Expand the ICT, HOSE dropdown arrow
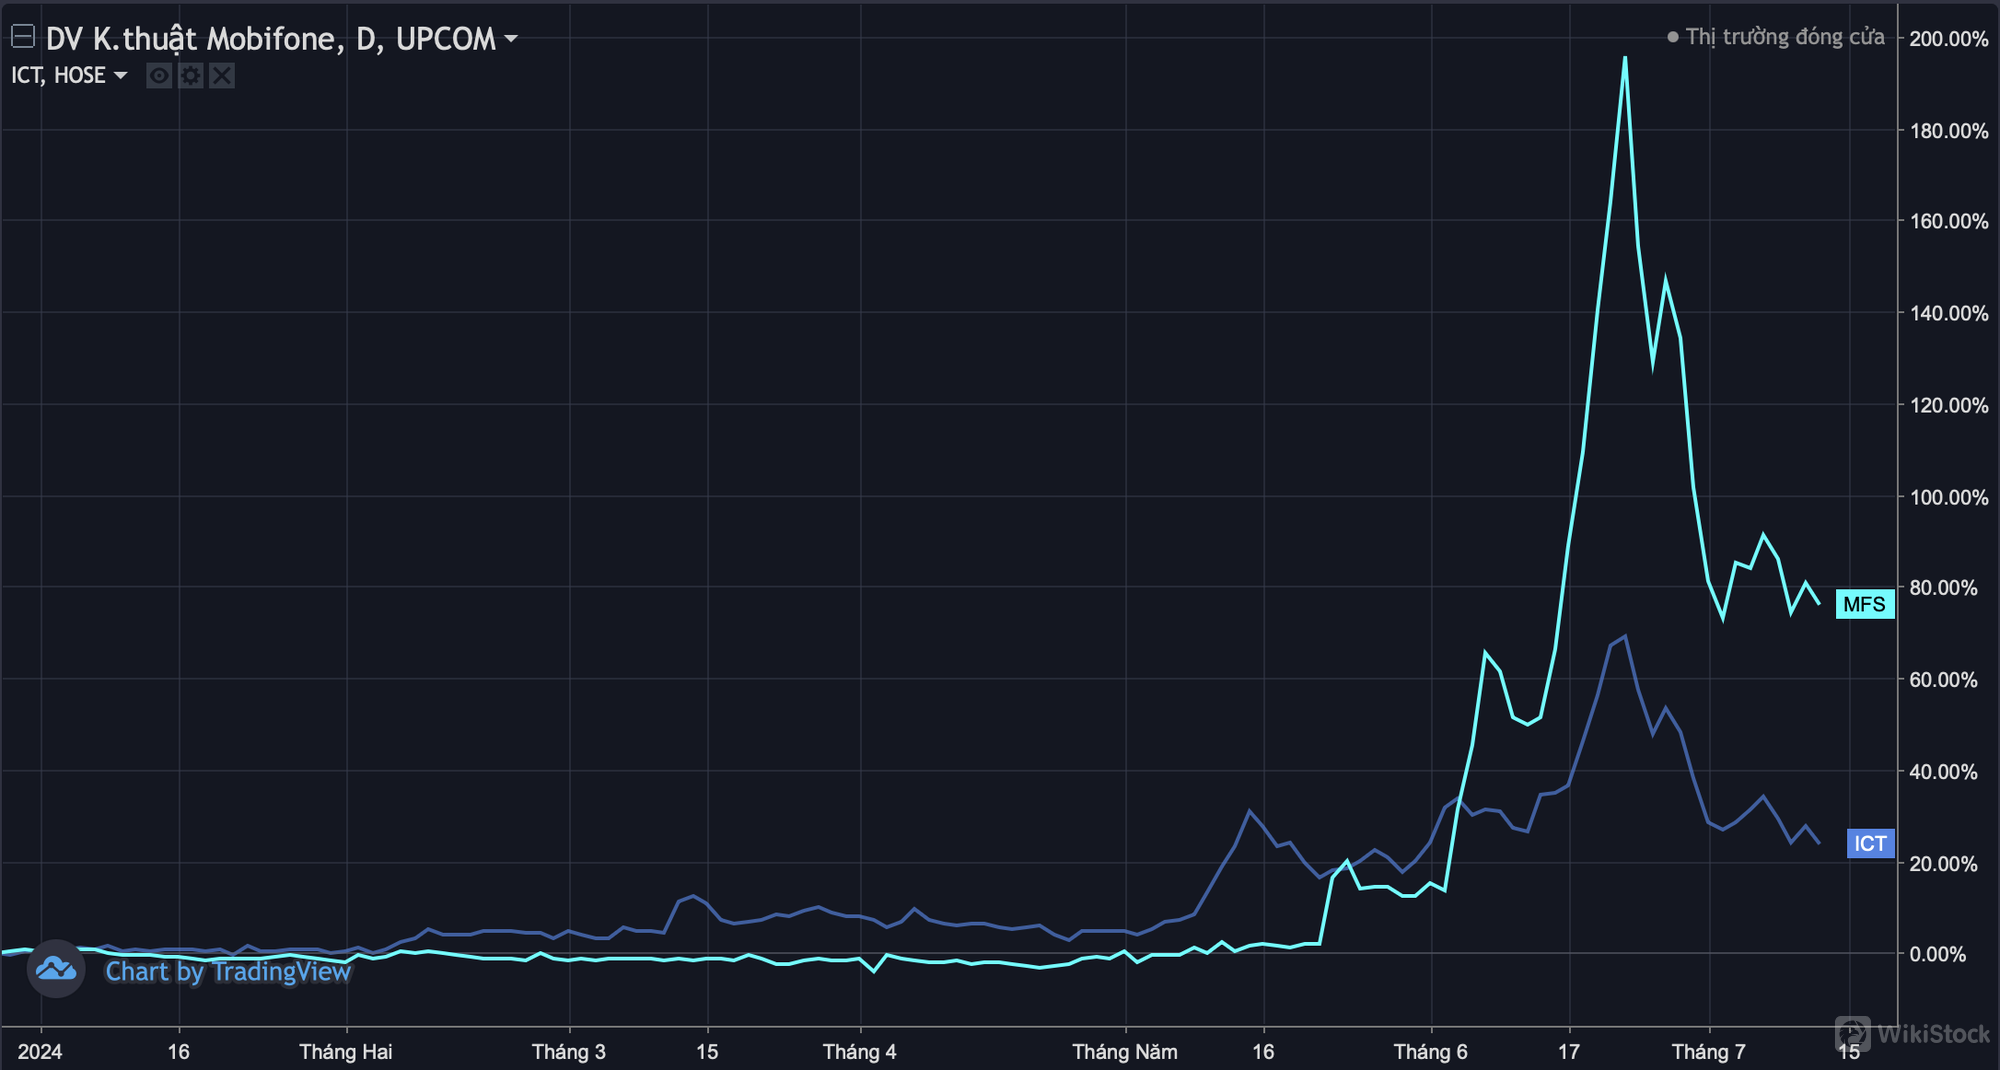The image size is (2000, 1070). coord(121,76)
